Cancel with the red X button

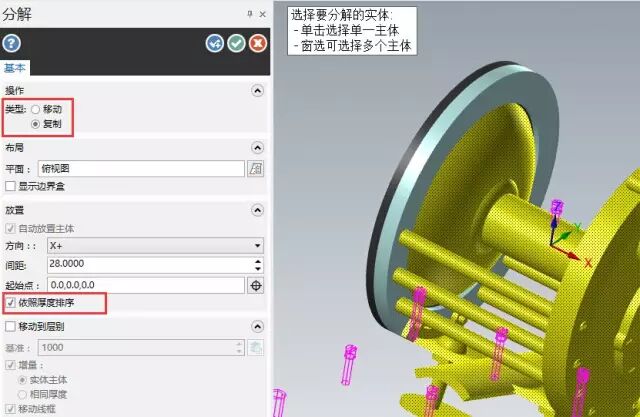(x=258, y=43)
